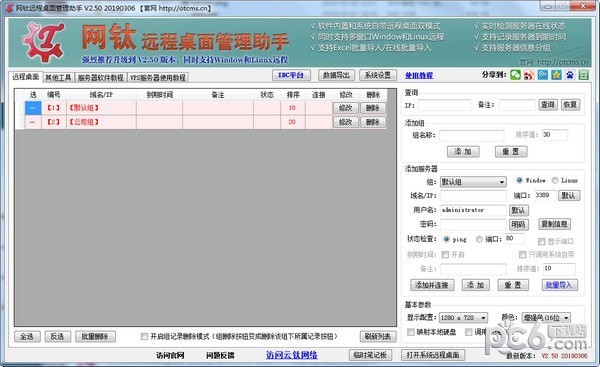This screenshot has width=600, height=367.
Task: Focus the 组名称 input field
Action: [x=471, y=135]
